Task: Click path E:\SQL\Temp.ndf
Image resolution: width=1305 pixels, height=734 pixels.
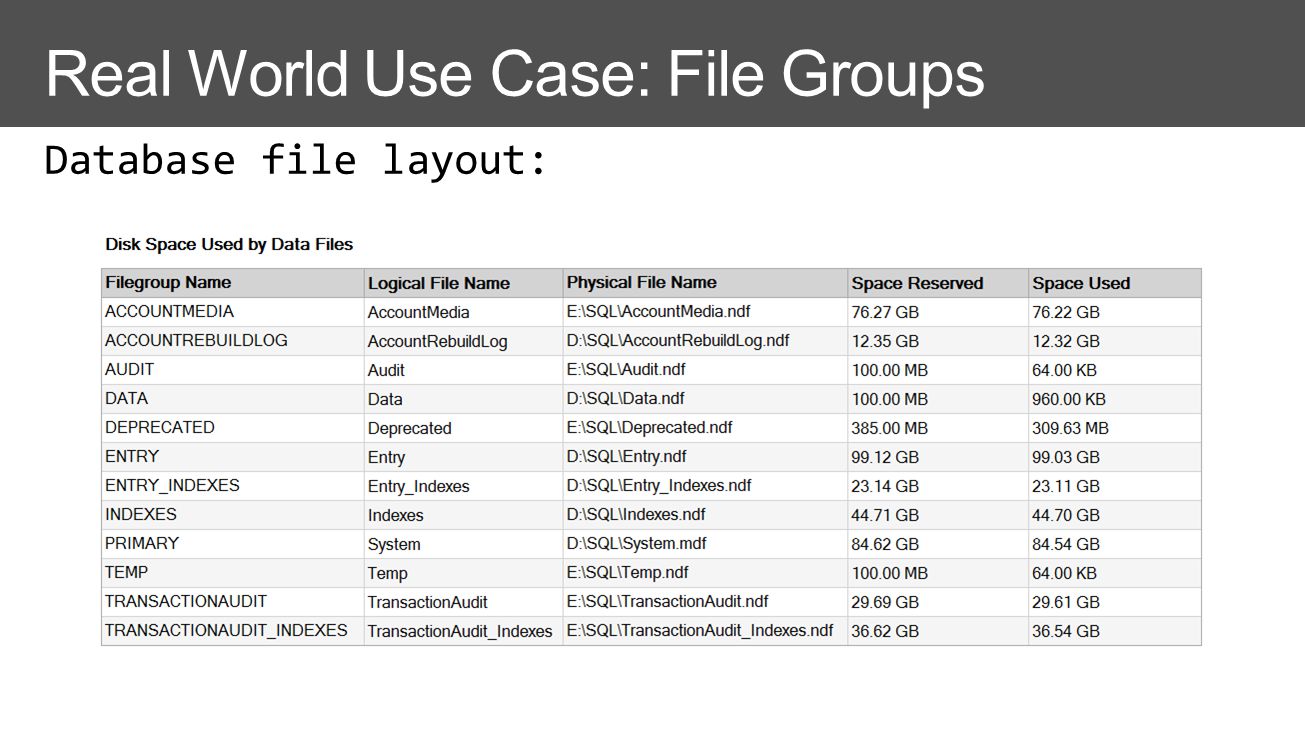Action: tap(627, 573)
